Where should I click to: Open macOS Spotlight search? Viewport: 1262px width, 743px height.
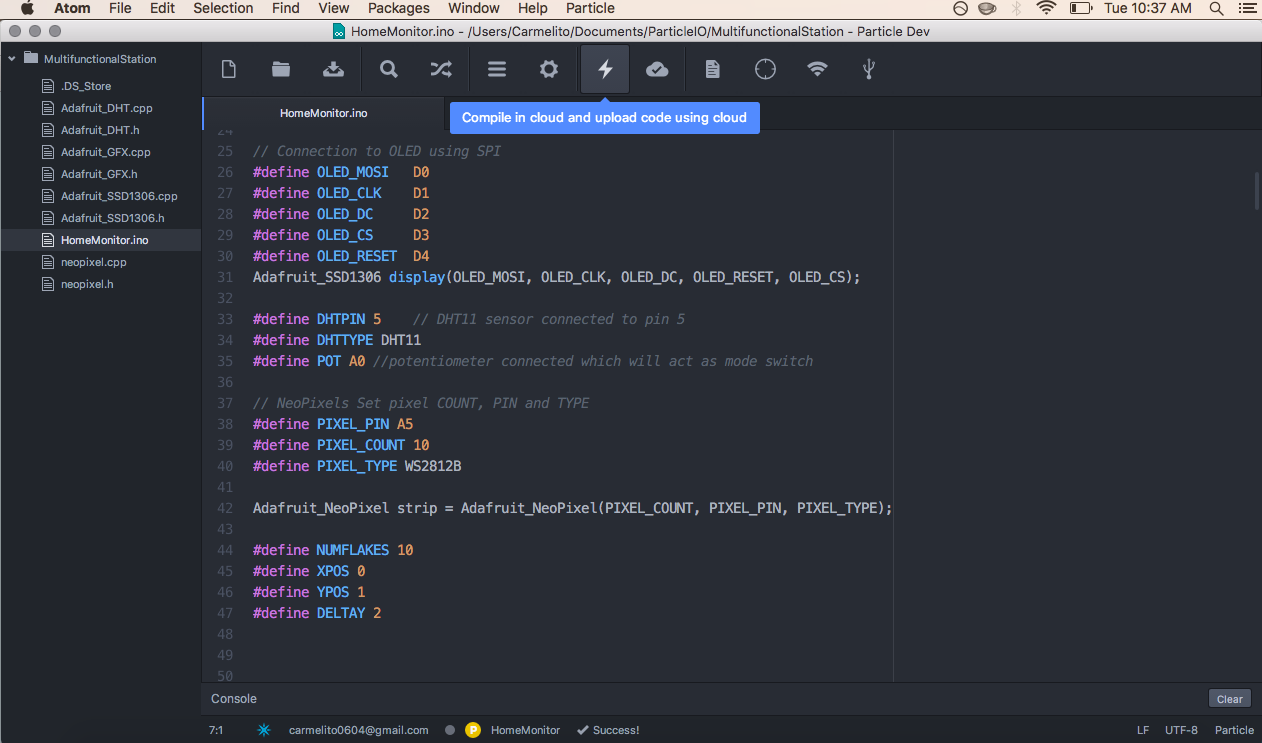(1216, 8)
